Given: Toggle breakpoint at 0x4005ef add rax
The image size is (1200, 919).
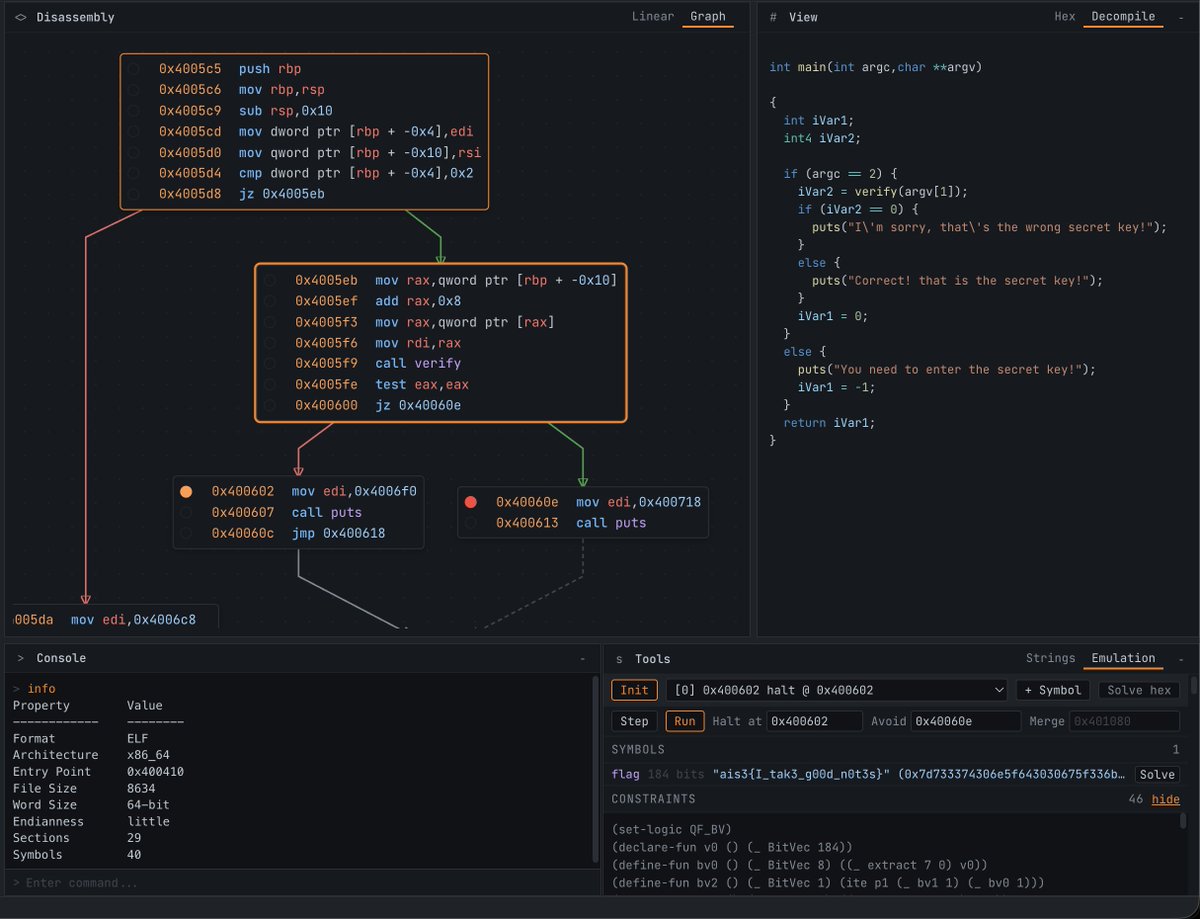Looking at the screenshot, I should (270, 301).
